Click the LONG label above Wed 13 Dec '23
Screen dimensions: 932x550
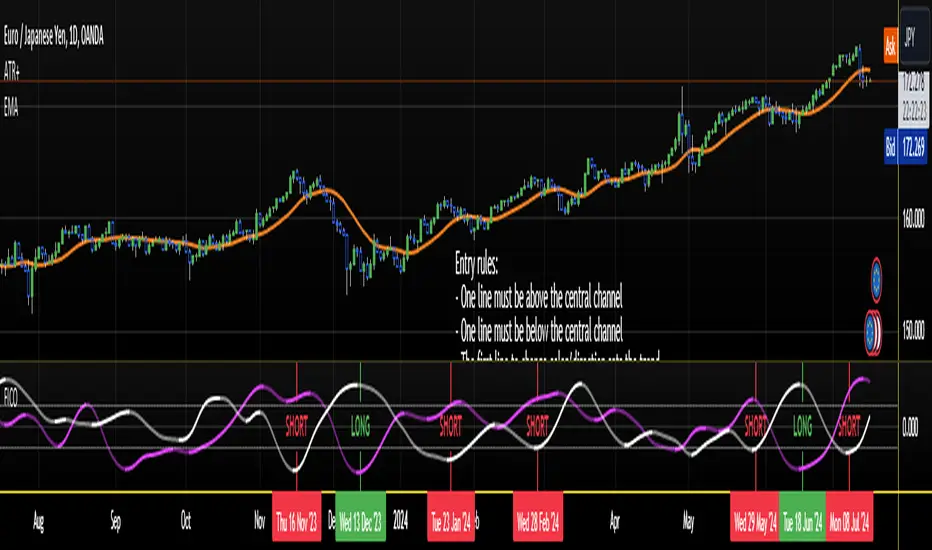coord(360,426)
